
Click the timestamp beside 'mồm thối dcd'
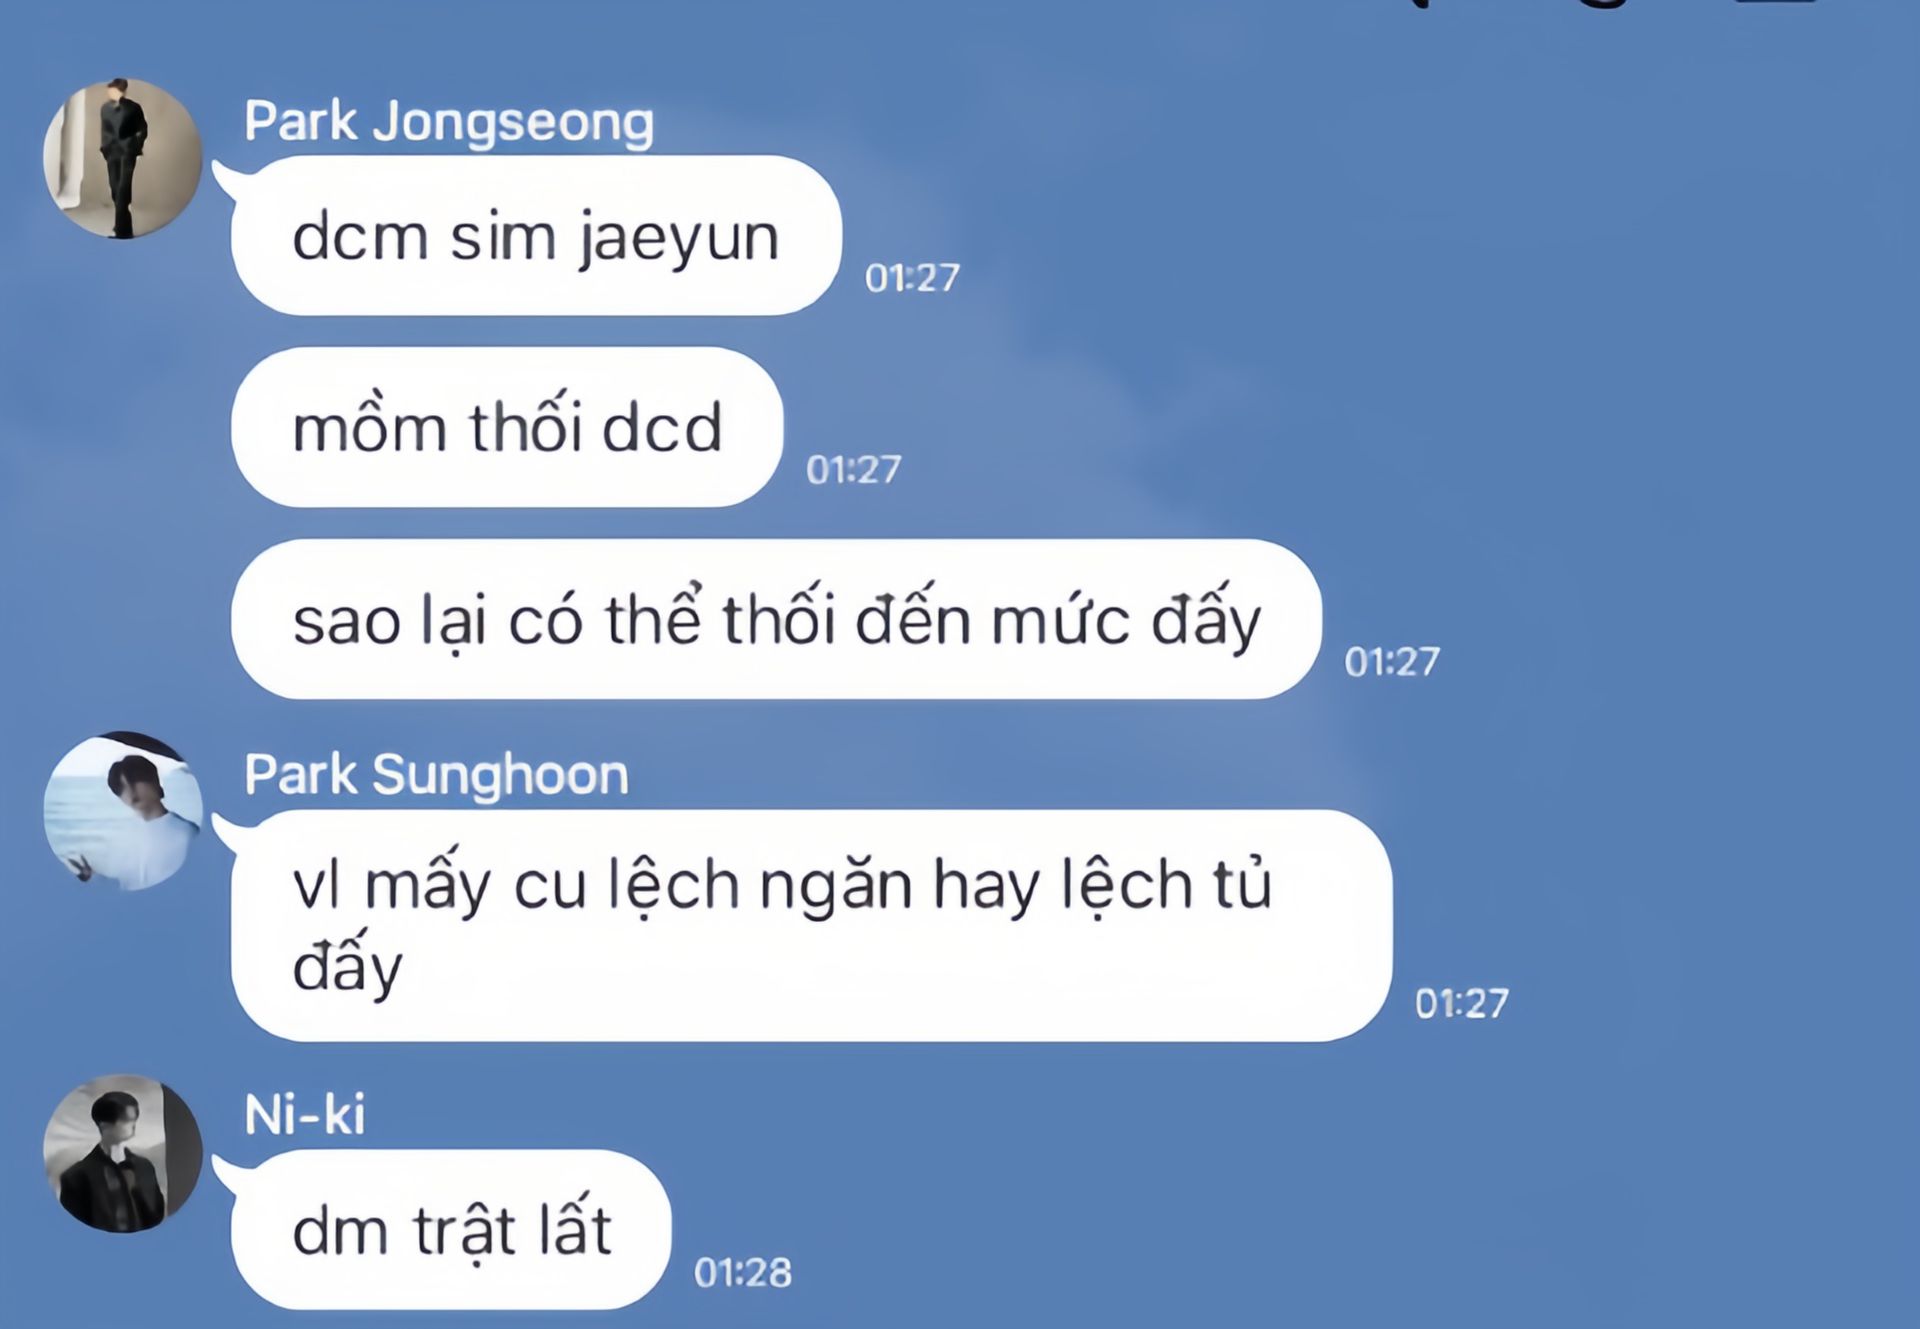(854, 470)
